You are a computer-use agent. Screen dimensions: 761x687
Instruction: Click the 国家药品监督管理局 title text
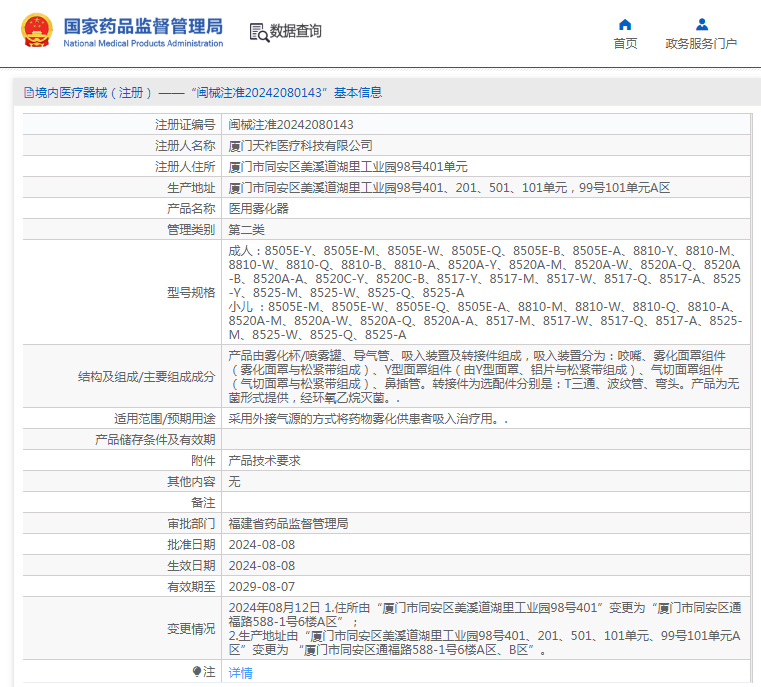pyautogui.click(x=143, y=26)
